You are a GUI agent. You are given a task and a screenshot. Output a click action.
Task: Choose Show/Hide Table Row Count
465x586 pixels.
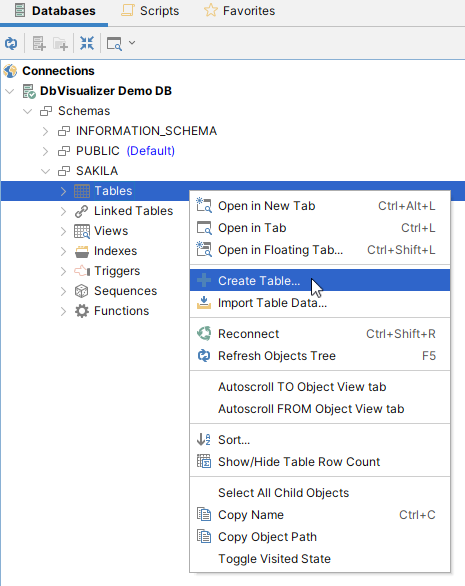tap(320, 462)
